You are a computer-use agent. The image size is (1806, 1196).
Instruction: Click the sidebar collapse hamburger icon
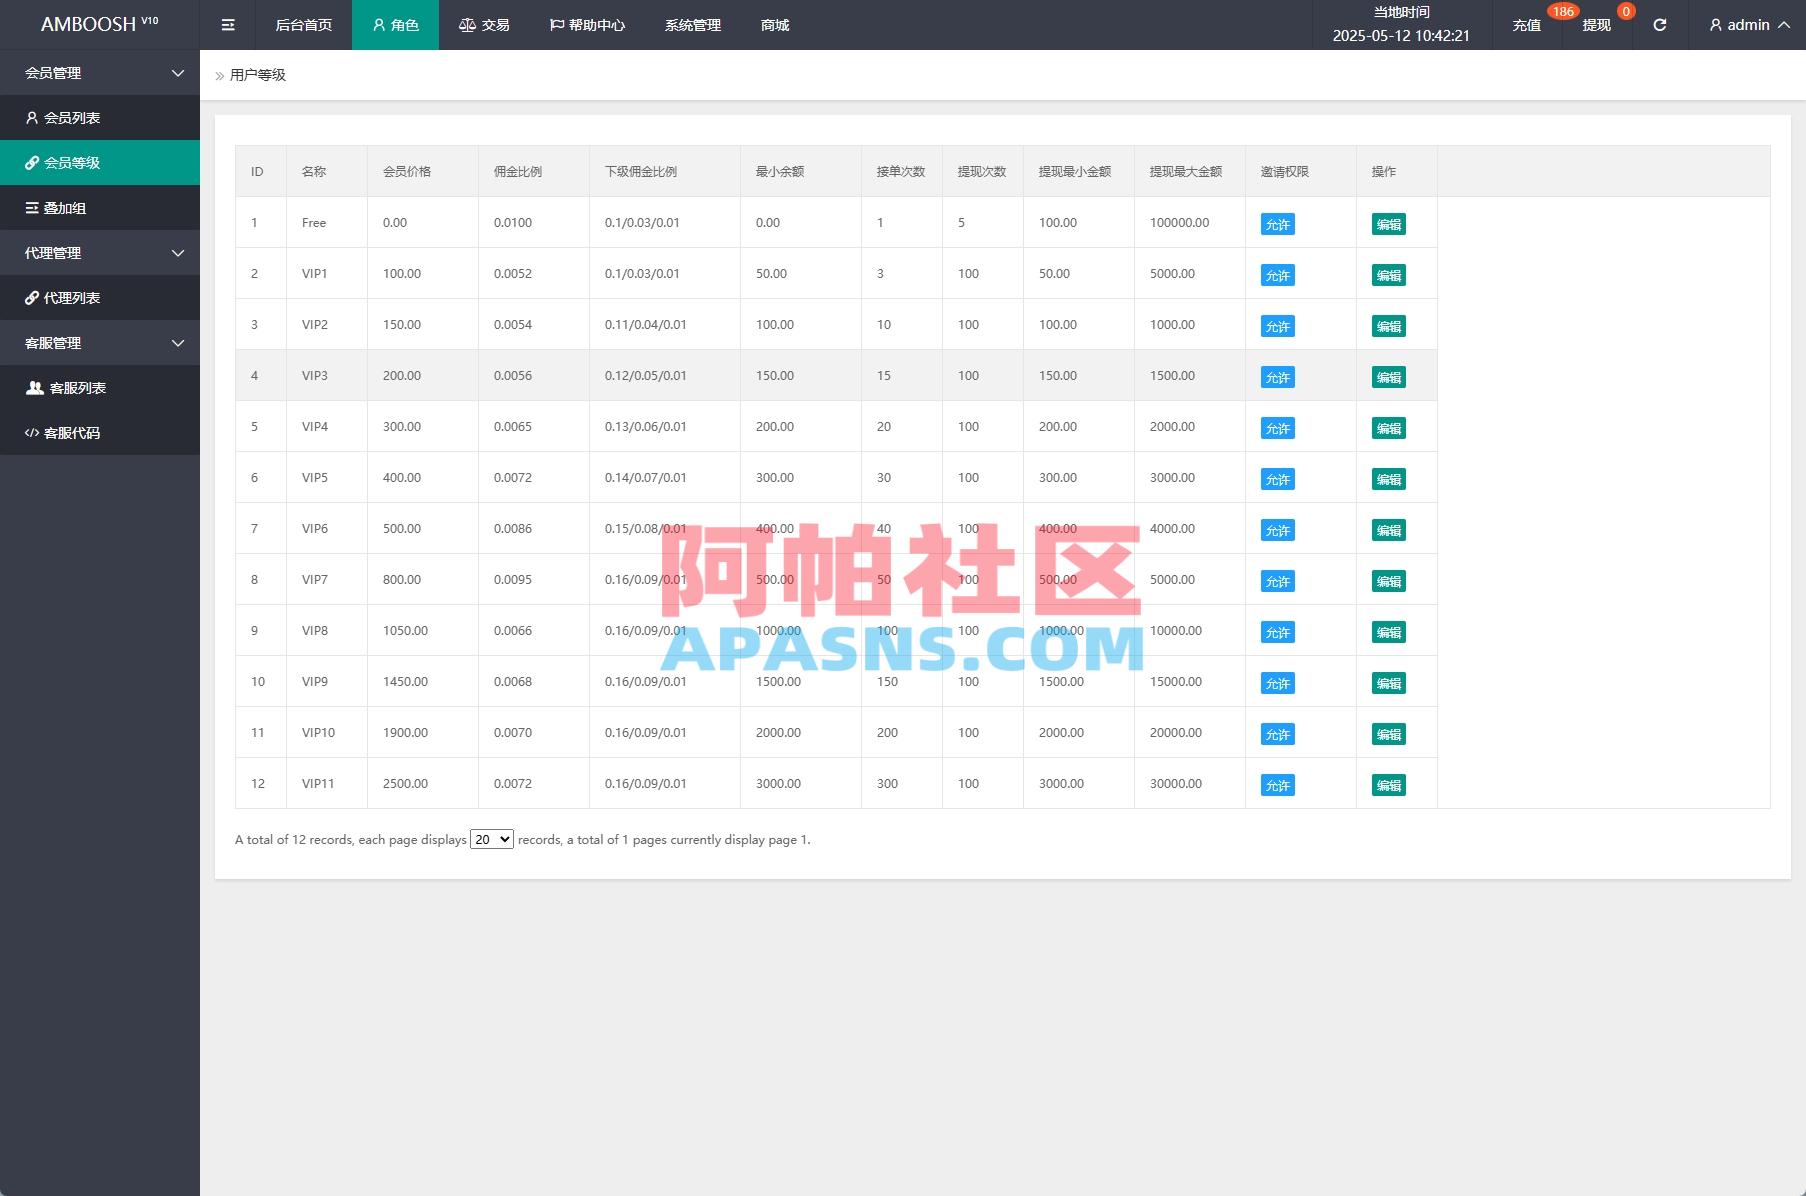click(228, 25)
